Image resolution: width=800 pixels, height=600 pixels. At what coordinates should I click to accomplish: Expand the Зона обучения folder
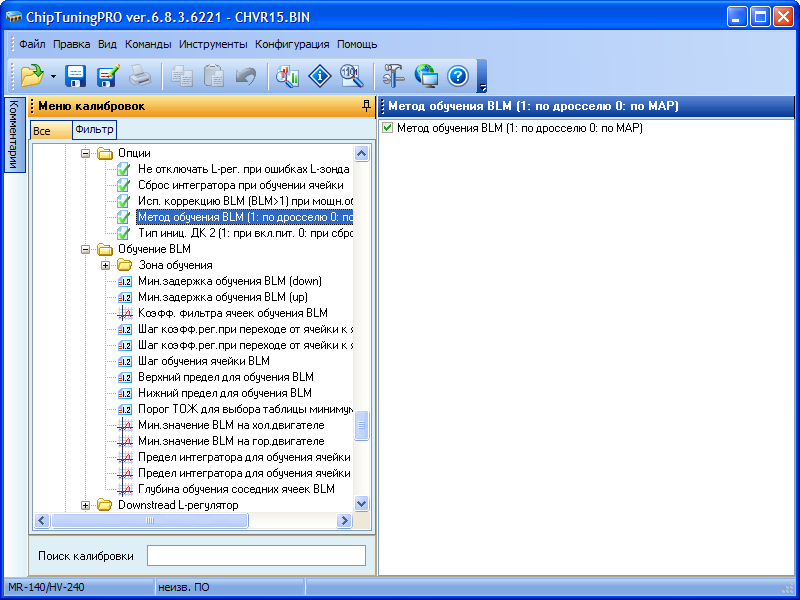pos(106,265)
